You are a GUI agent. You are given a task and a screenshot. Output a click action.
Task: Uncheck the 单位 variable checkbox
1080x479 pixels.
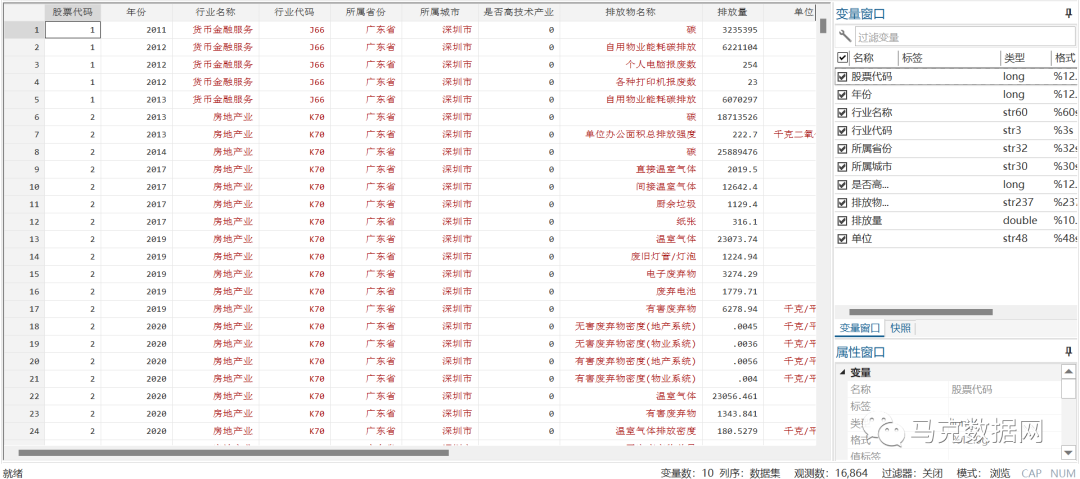[x=842, y=238]
